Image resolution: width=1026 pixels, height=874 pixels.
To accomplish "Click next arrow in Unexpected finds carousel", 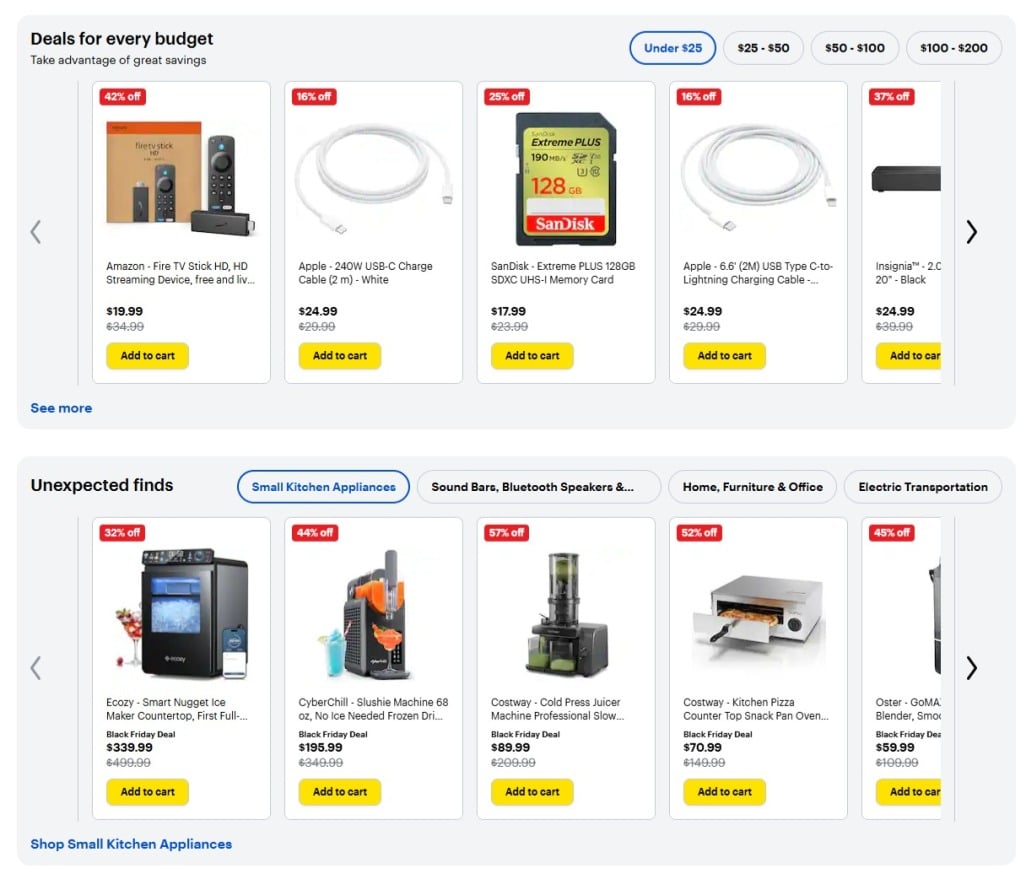I will (x=971, y=668).
